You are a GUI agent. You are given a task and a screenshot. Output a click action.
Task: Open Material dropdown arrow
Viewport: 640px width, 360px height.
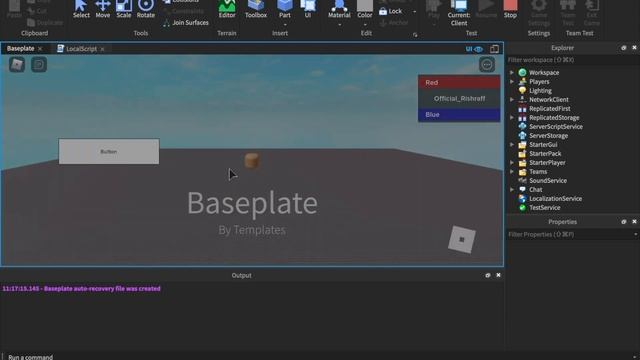click(339, 25)
